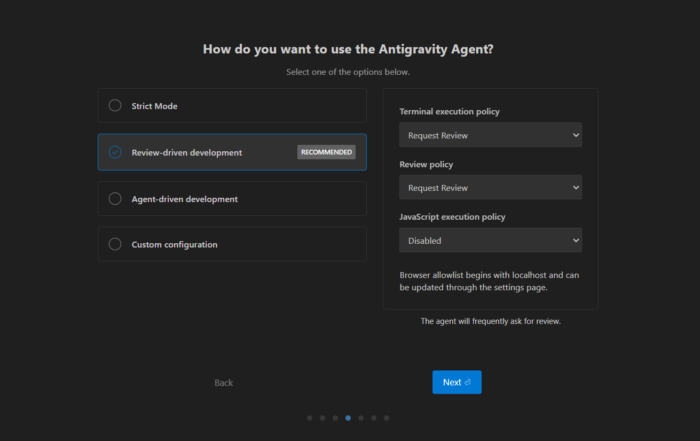Screen dimensions: 700x441
Task: Expand the Review policy dropdown
Action: click(490, 187)
